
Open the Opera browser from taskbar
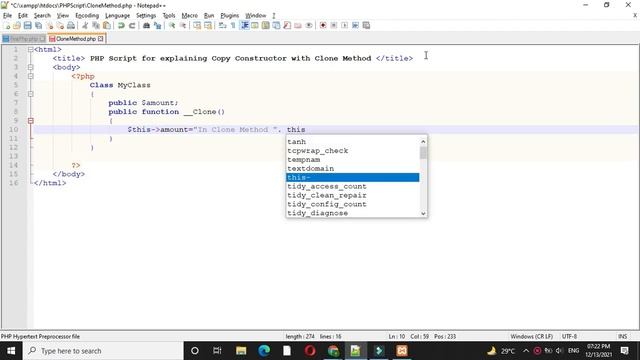[x=310, y=351]
